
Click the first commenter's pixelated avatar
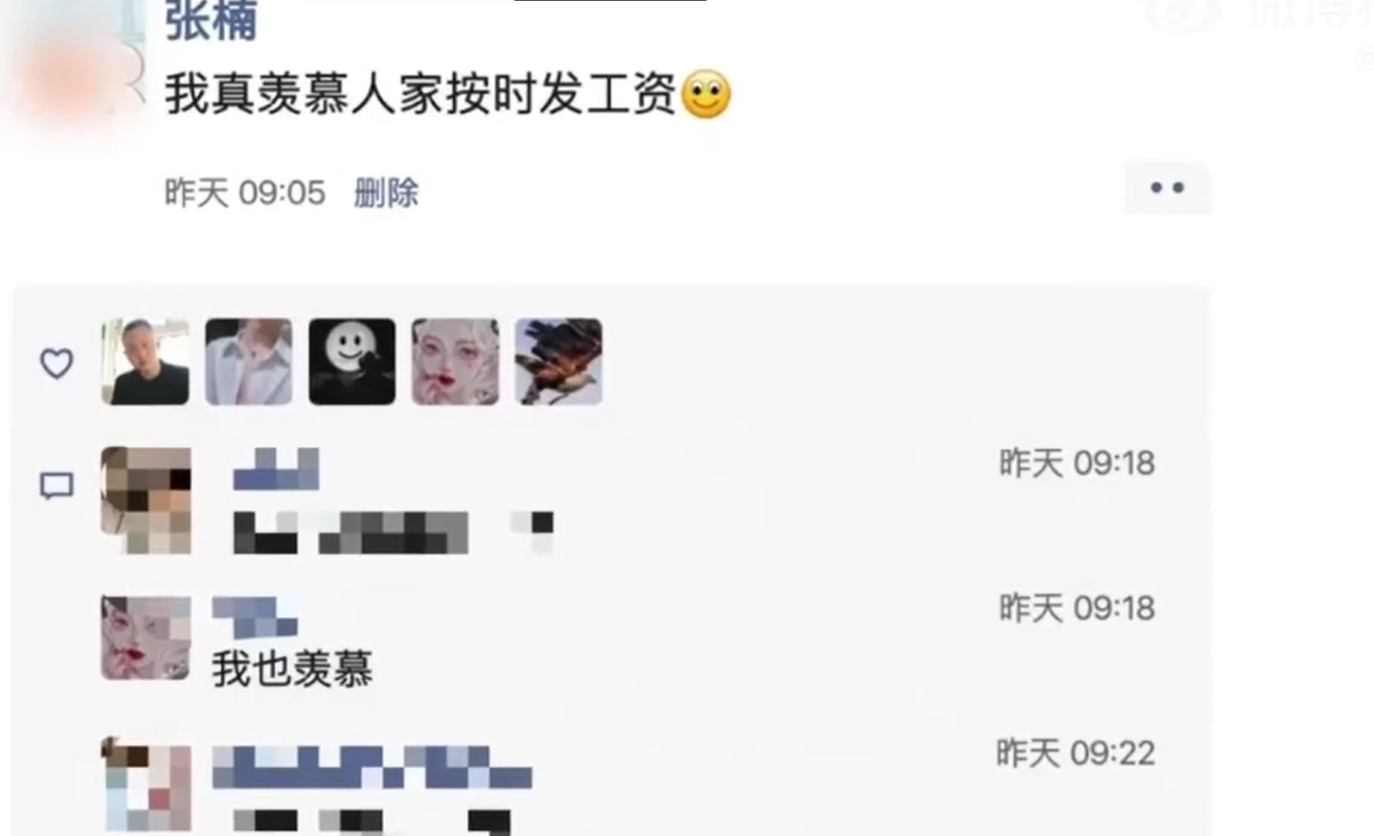pyautogui.click(x=146, y=500)
